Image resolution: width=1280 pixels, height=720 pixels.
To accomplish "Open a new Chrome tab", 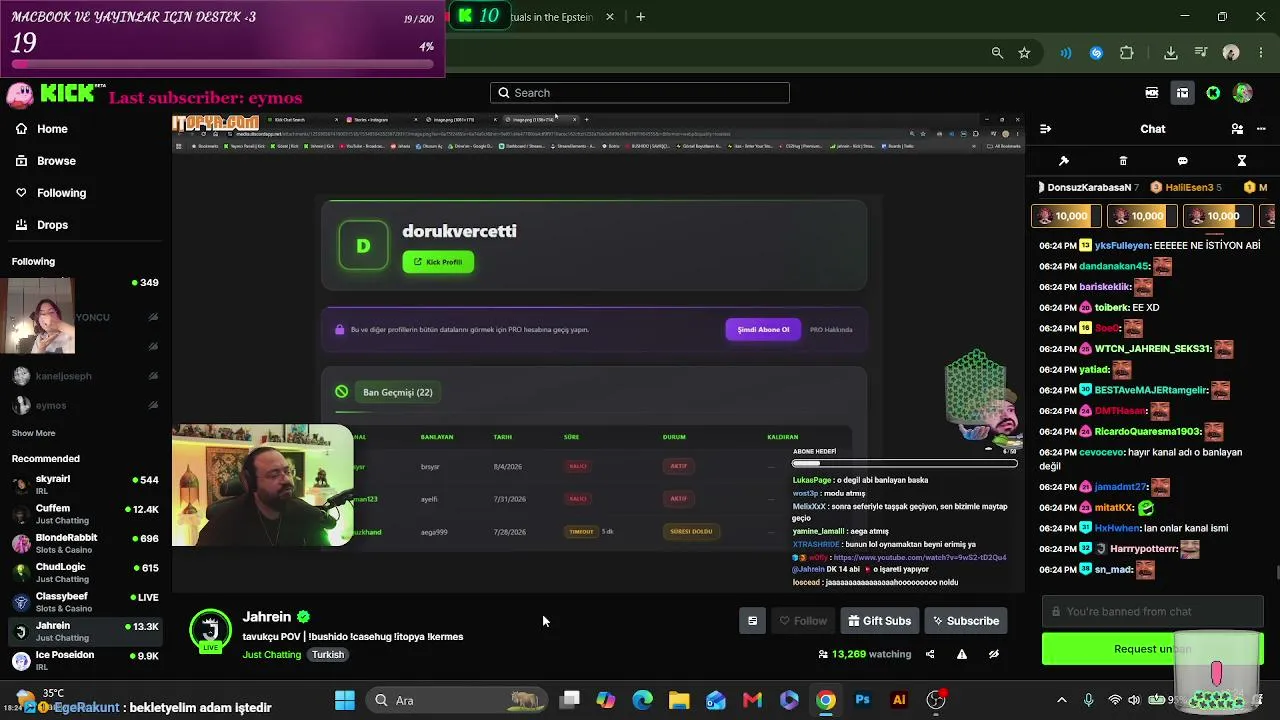I will [640, 17].
